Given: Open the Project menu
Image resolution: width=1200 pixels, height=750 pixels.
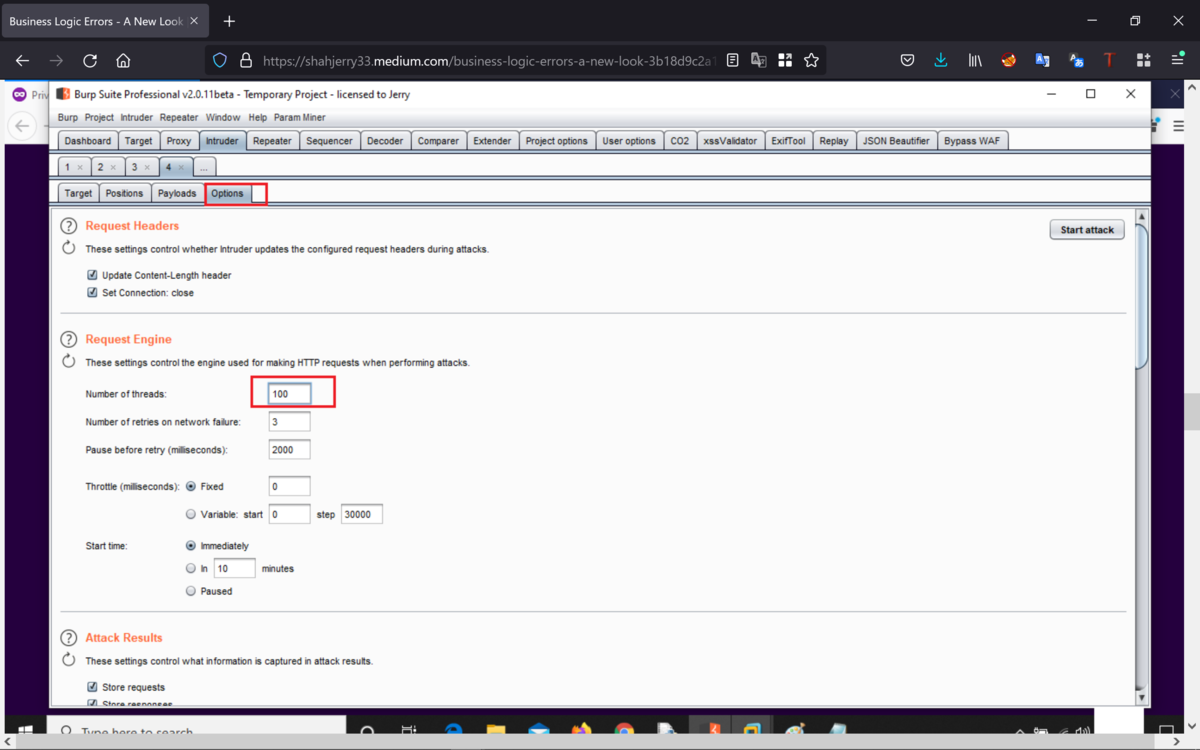Looking at the screenshot, I should pyautogui.click(x=99, y=118).
